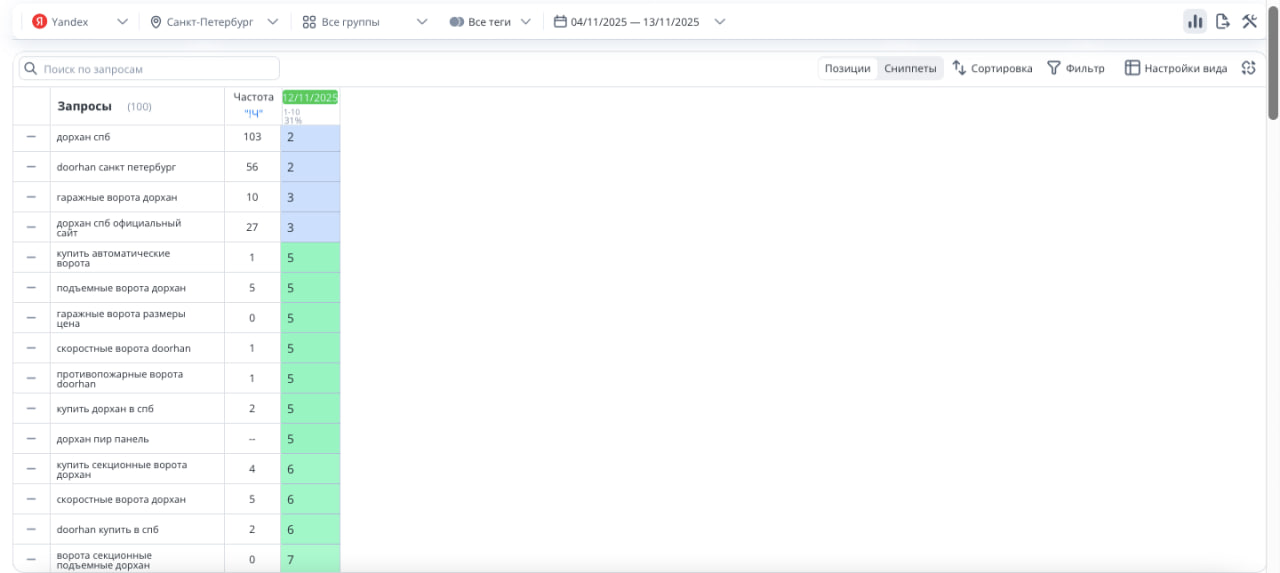The image size is (1280, 573).
Task: Open the bar chart view icon
Action: click(x=1194, y=22)
